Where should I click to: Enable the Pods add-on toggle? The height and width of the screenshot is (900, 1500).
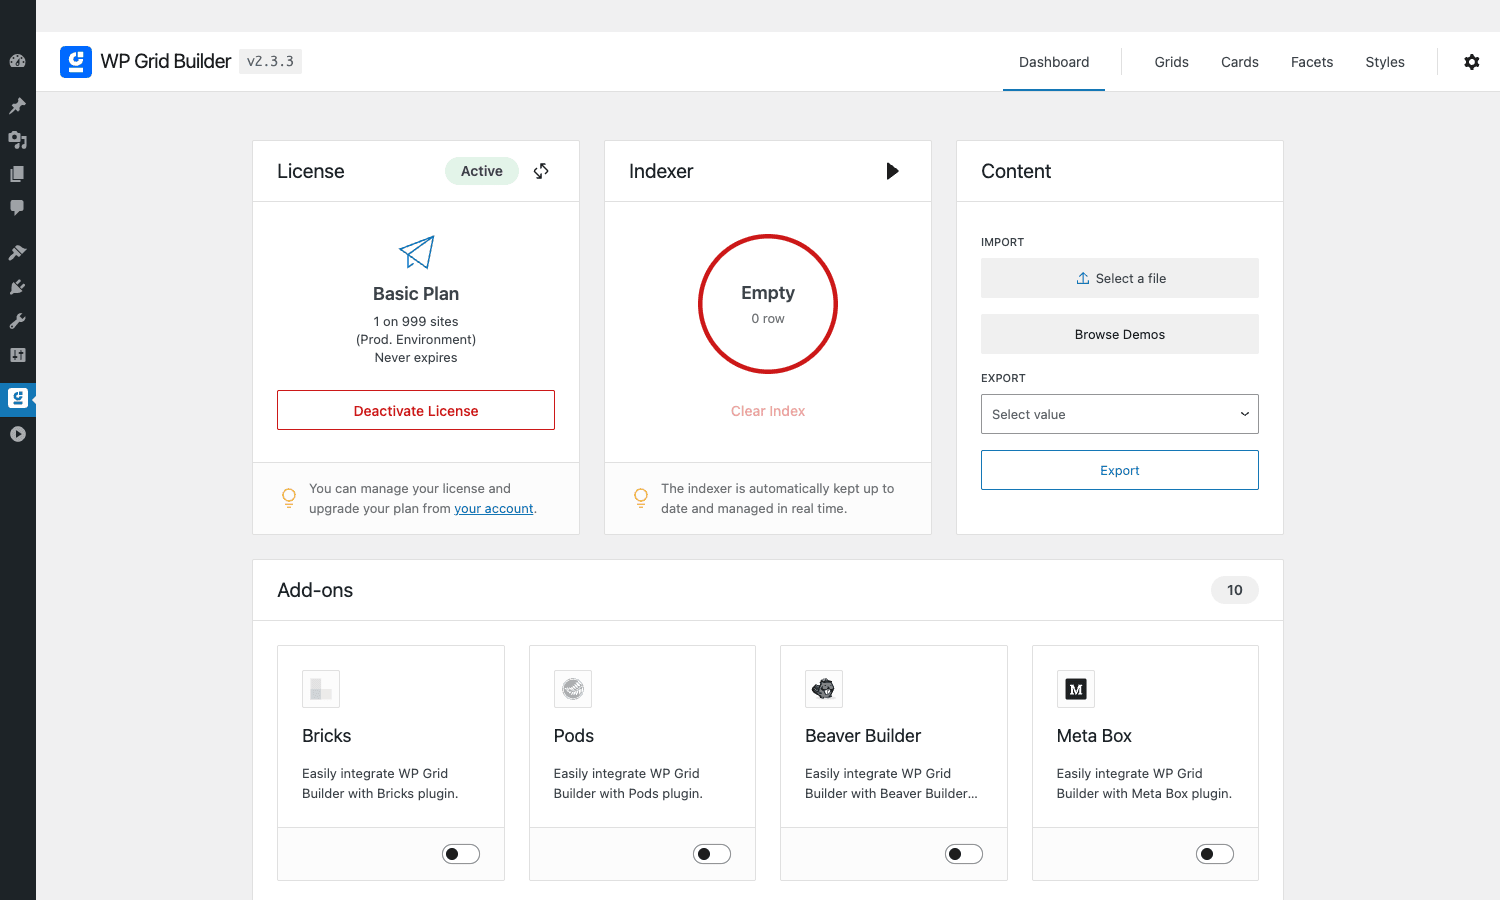712,854
